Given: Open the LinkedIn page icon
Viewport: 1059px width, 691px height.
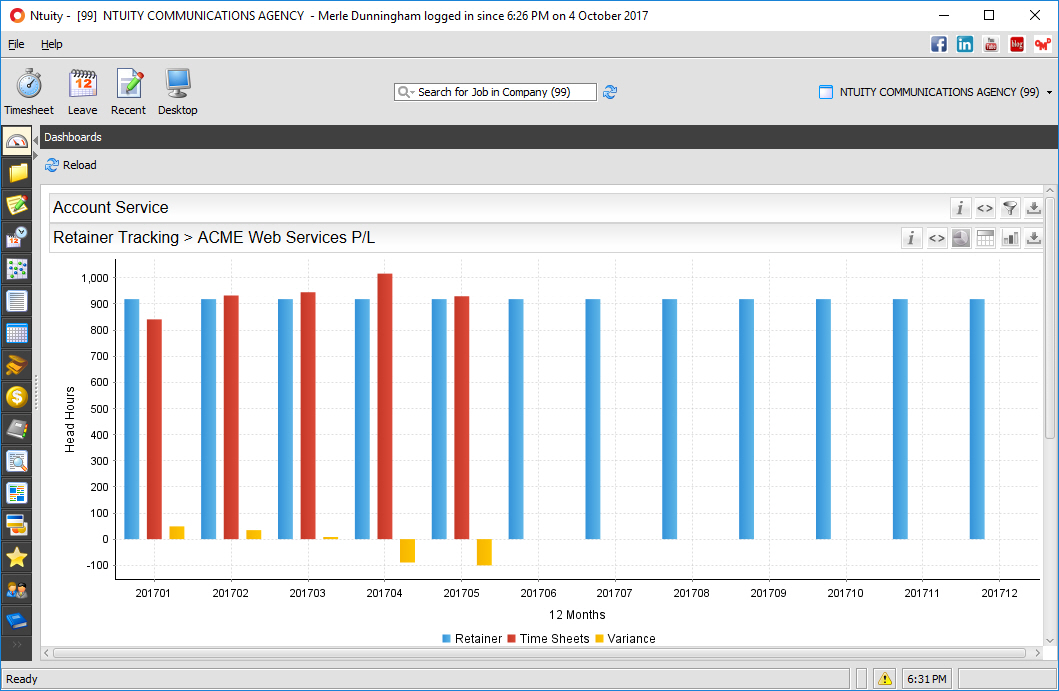Looking at the screenshot, I should pos(964,45).
